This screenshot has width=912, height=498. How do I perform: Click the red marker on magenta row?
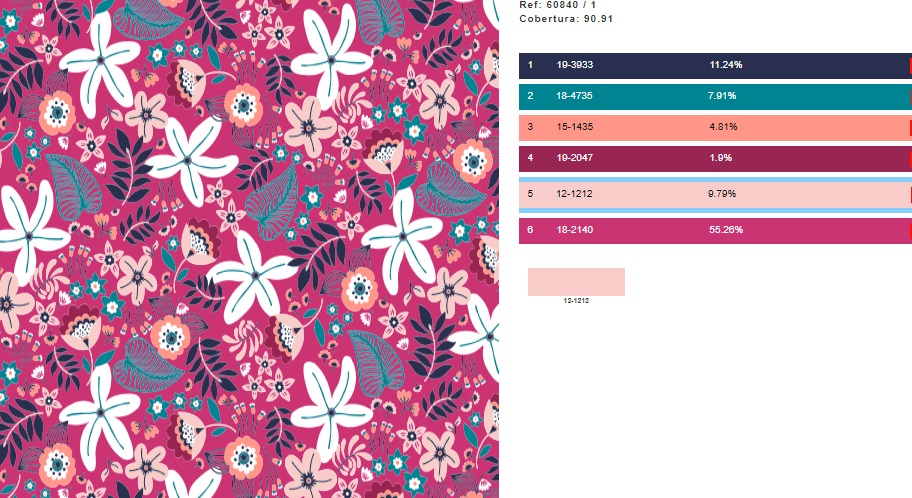click(x=910, y=231)
